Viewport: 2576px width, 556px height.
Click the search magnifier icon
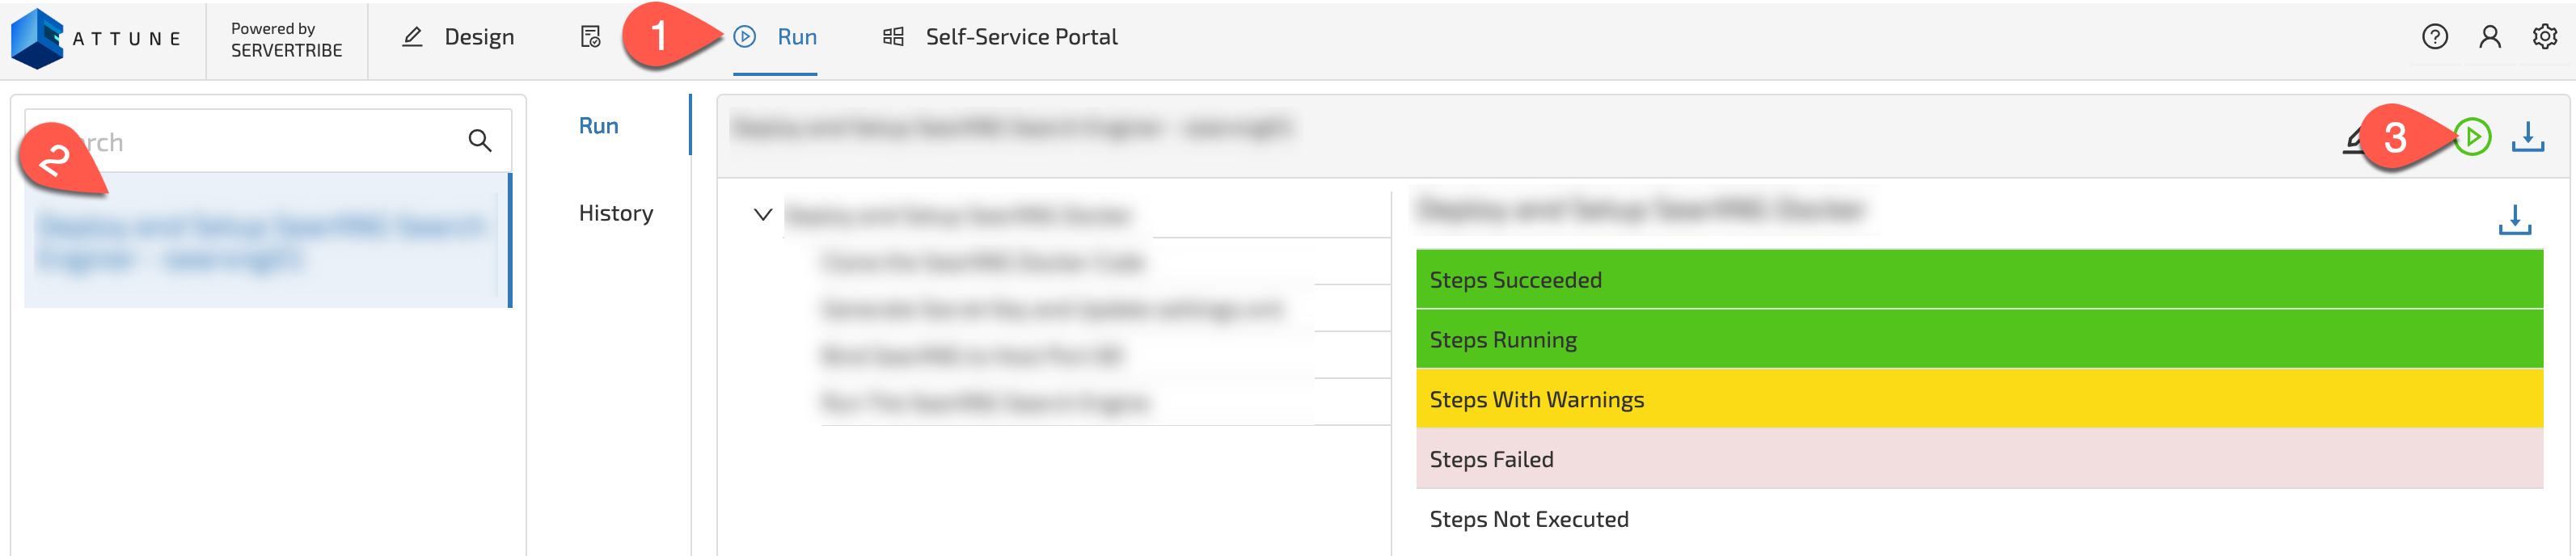point(480,141)
